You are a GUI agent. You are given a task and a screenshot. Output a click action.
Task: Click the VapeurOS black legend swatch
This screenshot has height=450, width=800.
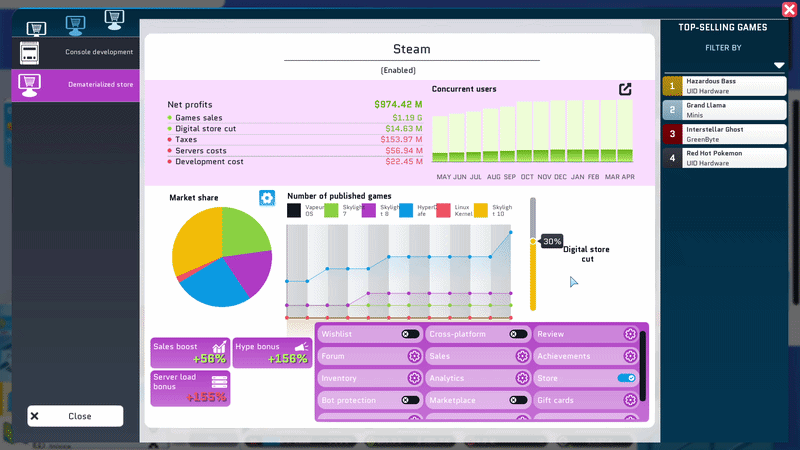coord(294,210)
